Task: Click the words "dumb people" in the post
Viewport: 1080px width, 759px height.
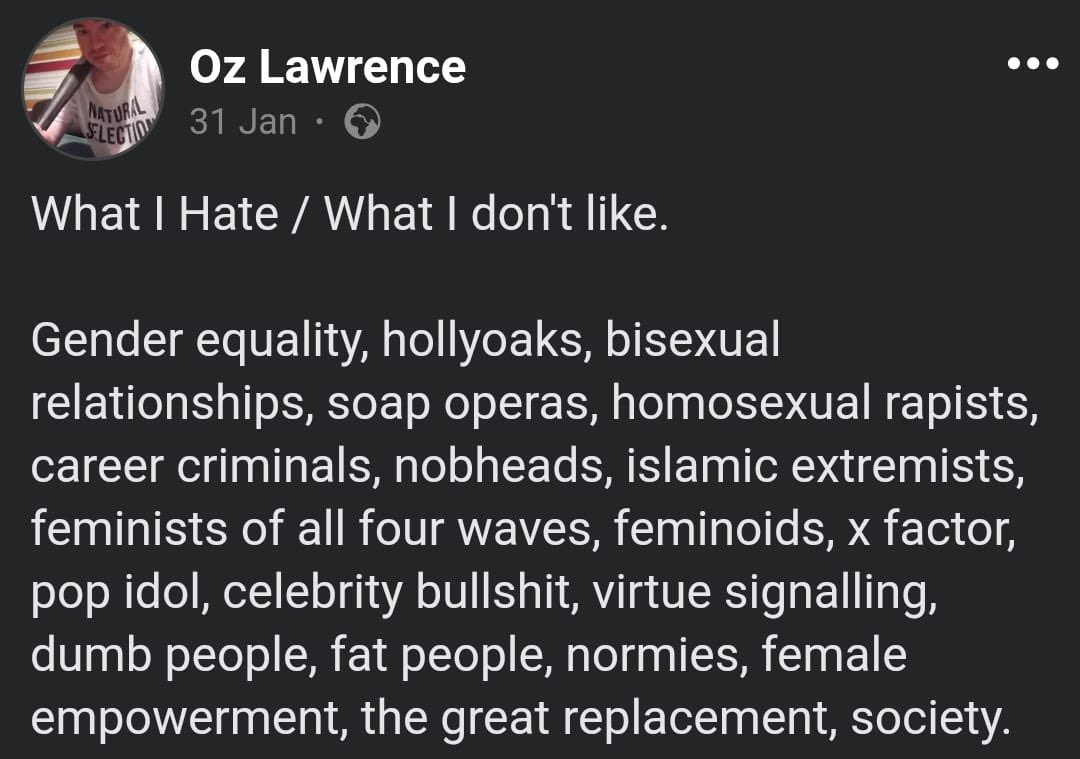Action: [170, 655]
